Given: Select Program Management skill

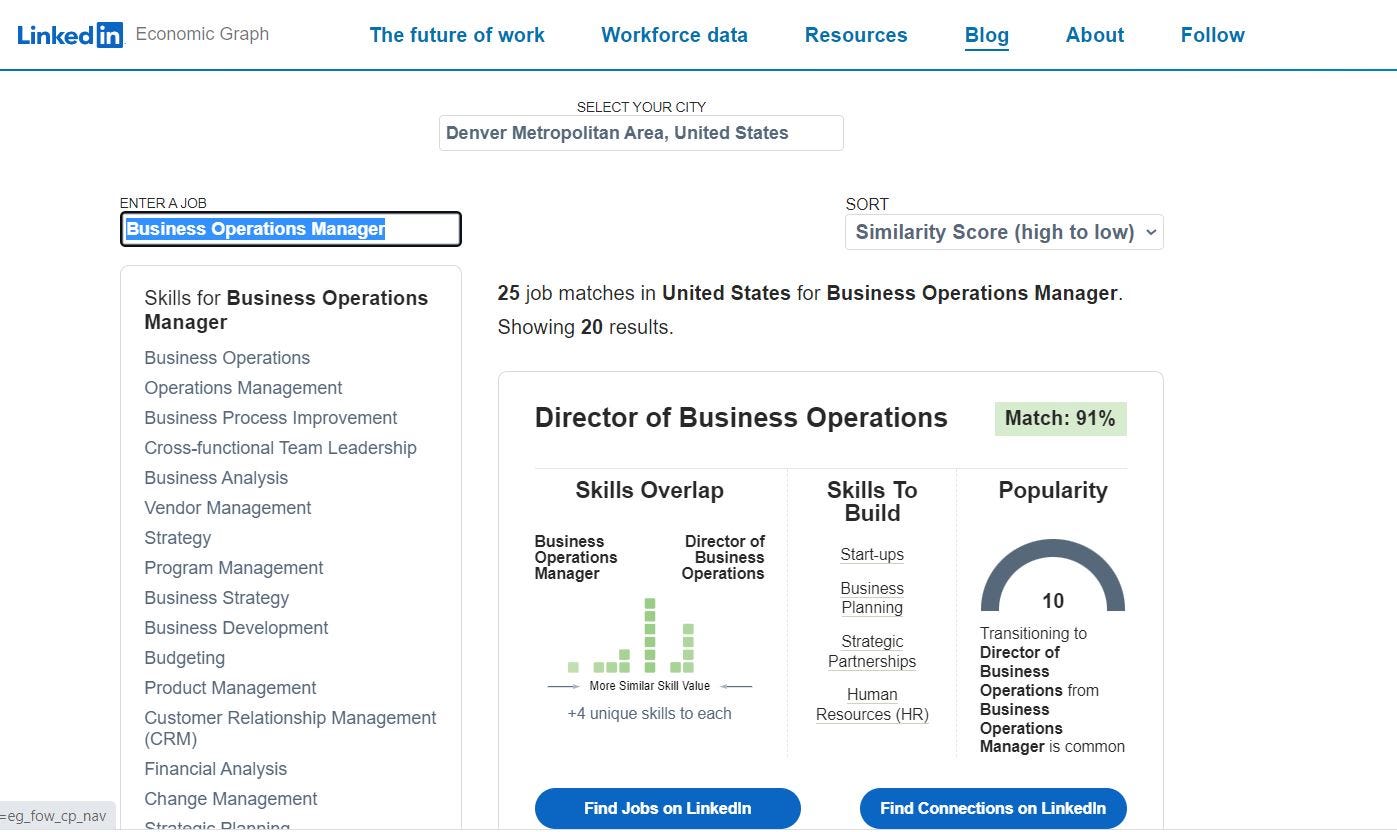Looking at the screenshot, I should 234,568.
